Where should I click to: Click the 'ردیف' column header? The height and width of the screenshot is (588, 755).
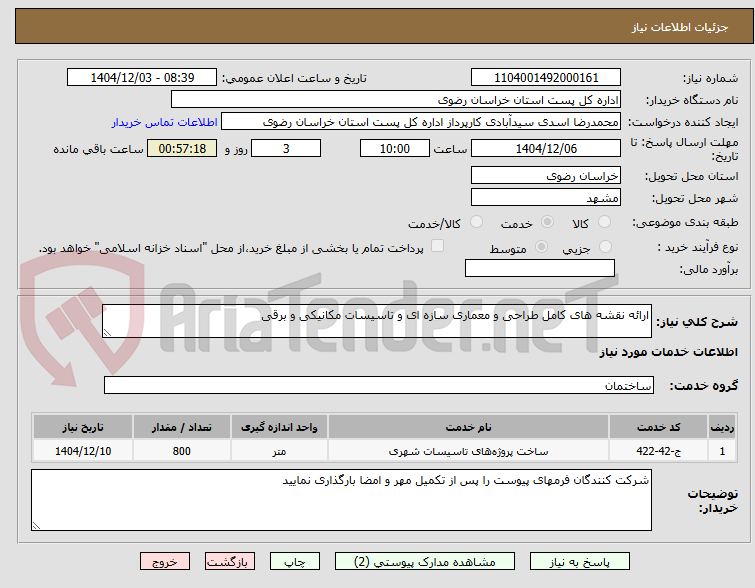click(x=722, y=427)
